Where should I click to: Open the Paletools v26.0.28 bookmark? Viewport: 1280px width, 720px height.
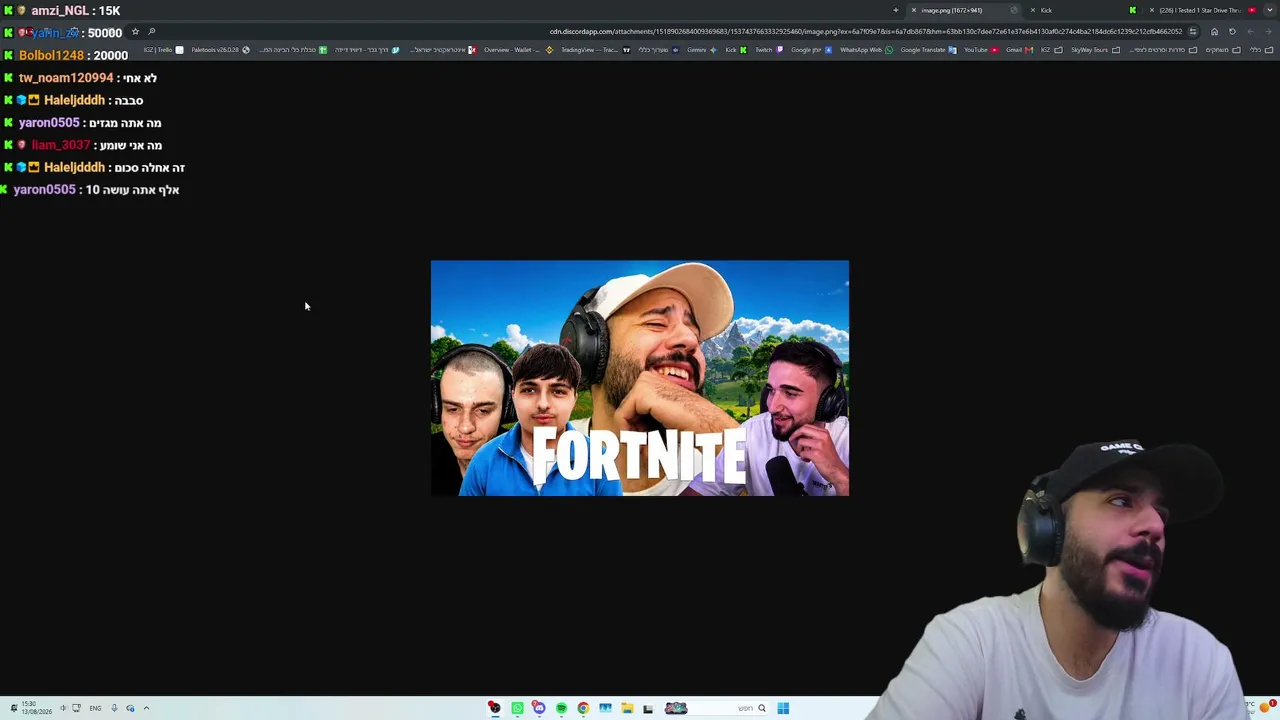pos(220,50)
